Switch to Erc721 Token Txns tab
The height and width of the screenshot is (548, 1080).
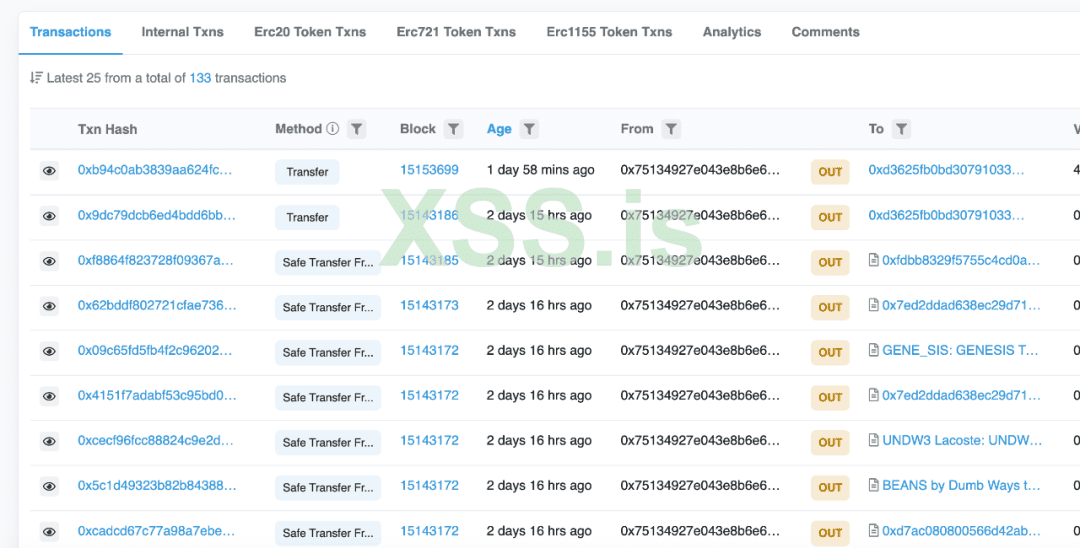[x=456, y=32]
